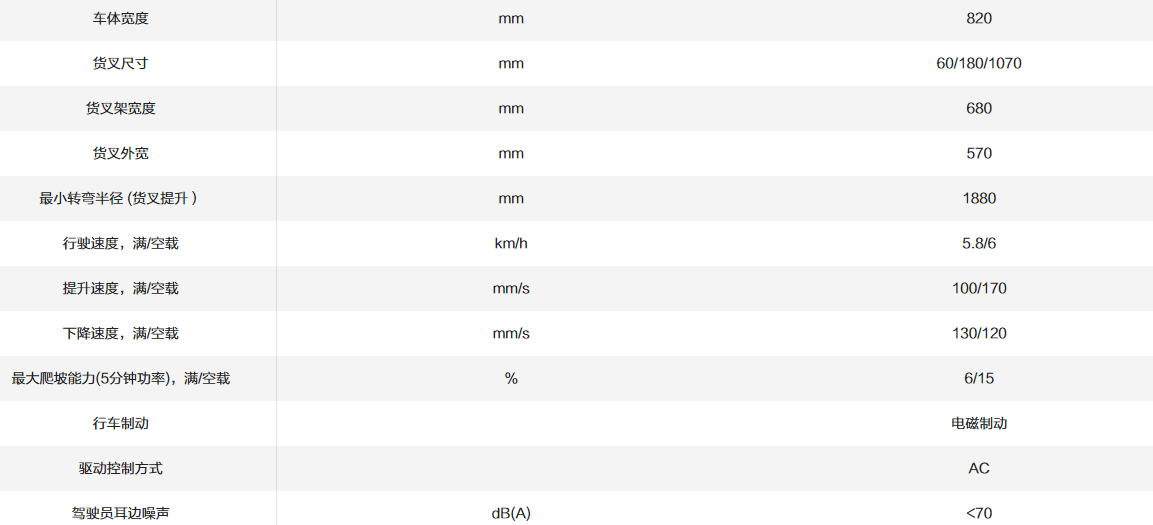The image size is (1153, 525).
Task: Click the 货叉架宽度 row label
Action: 120,108
